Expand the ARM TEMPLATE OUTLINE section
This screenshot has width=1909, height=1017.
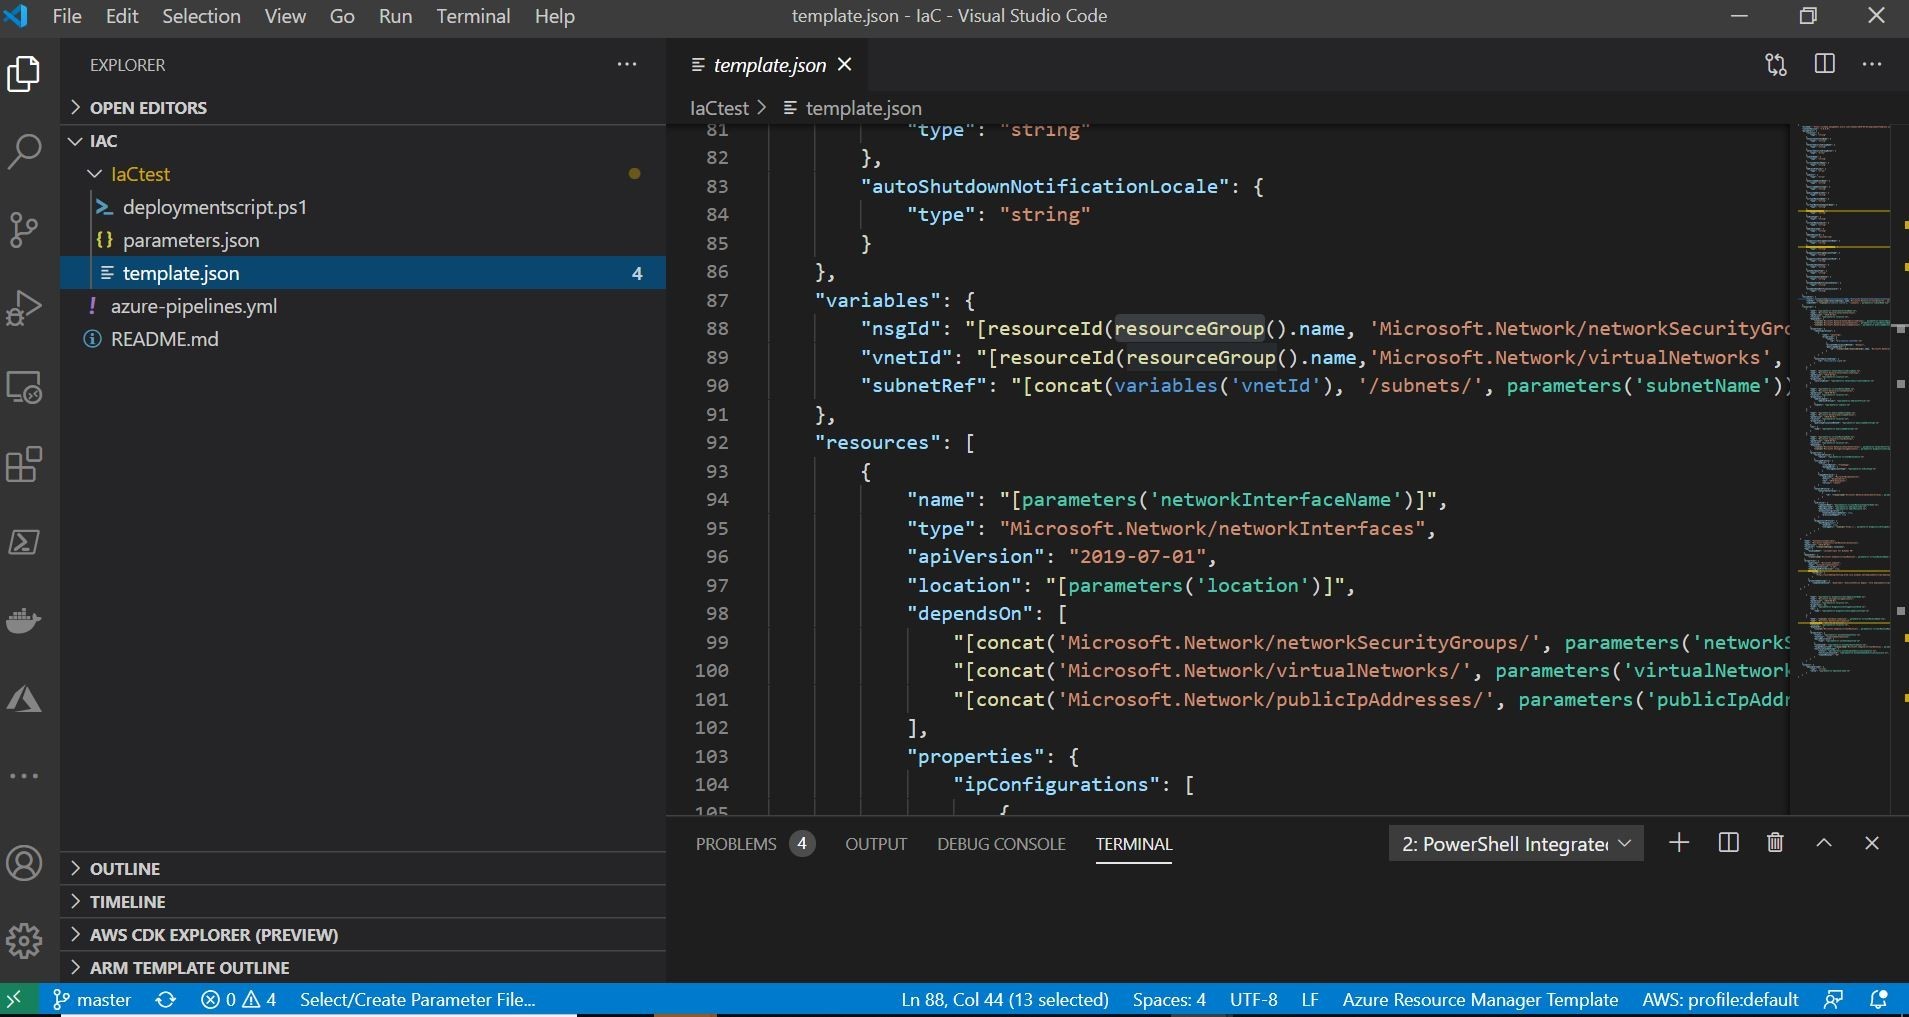(x=189, y=968)
